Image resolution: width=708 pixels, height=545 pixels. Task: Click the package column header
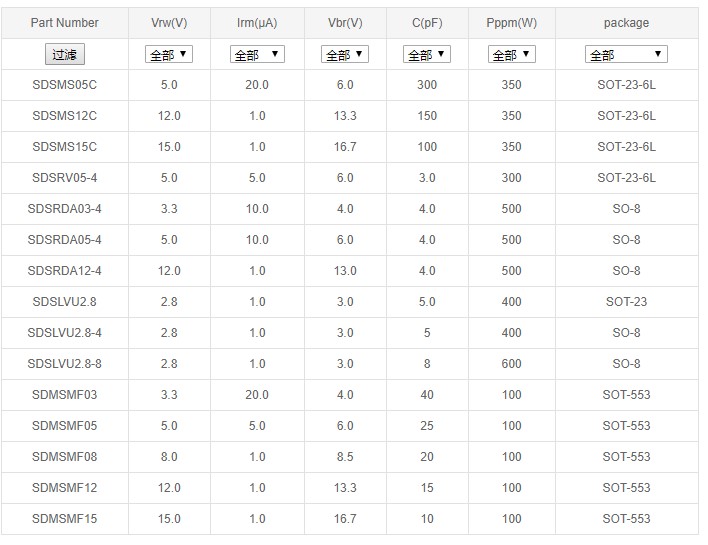pos(626,23)
